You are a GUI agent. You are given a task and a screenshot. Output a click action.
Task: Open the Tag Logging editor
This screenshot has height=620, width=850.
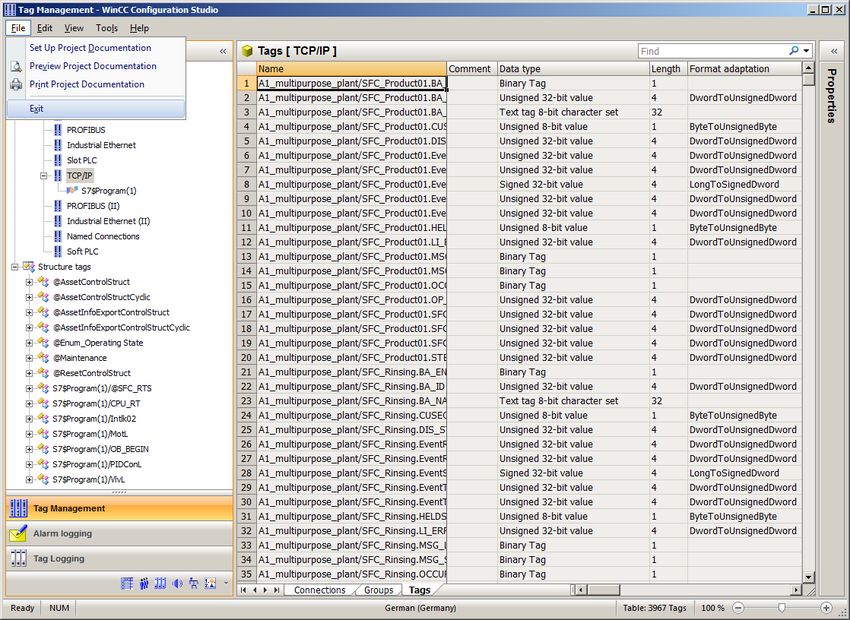point(119,558)
